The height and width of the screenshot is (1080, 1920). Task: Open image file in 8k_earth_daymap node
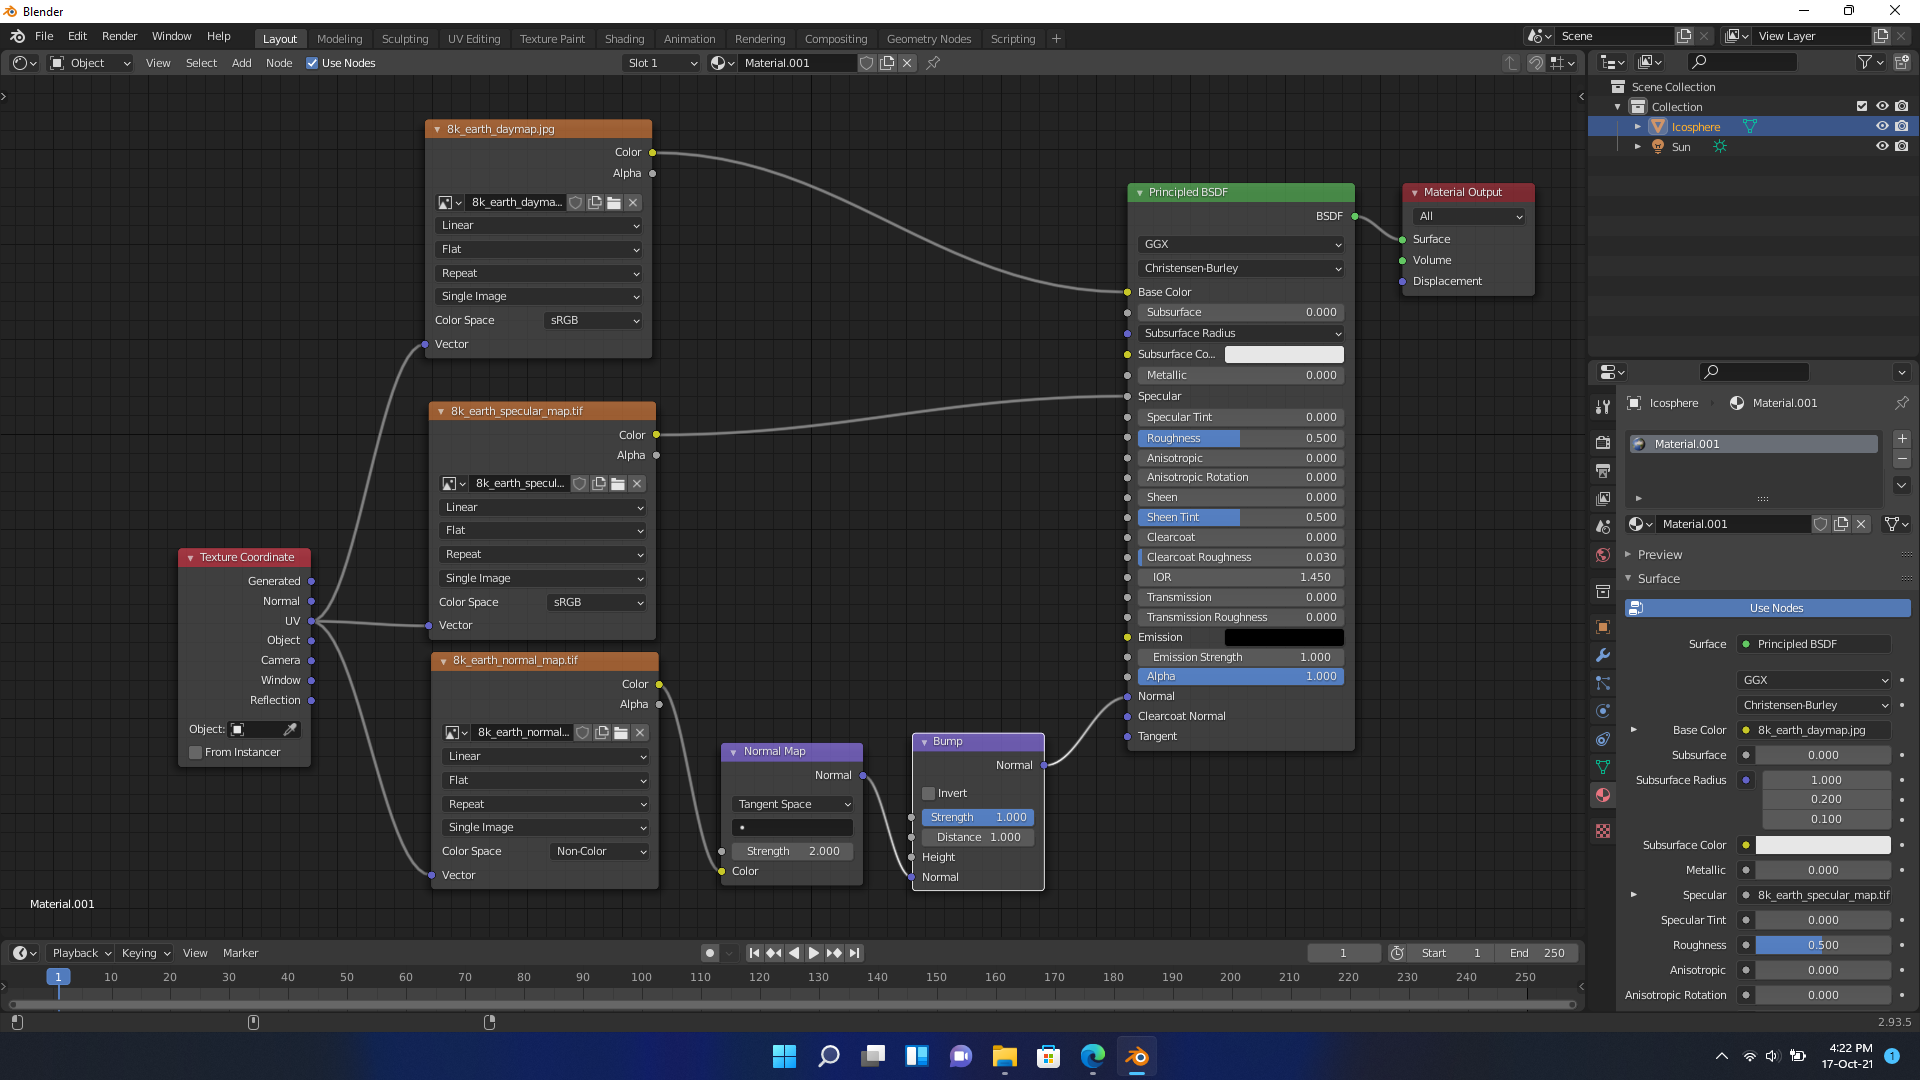tap(614, 202)
